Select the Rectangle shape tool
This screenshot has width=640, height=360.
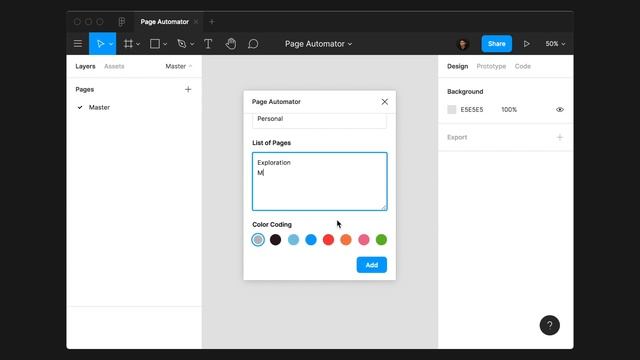coord(155,44)
